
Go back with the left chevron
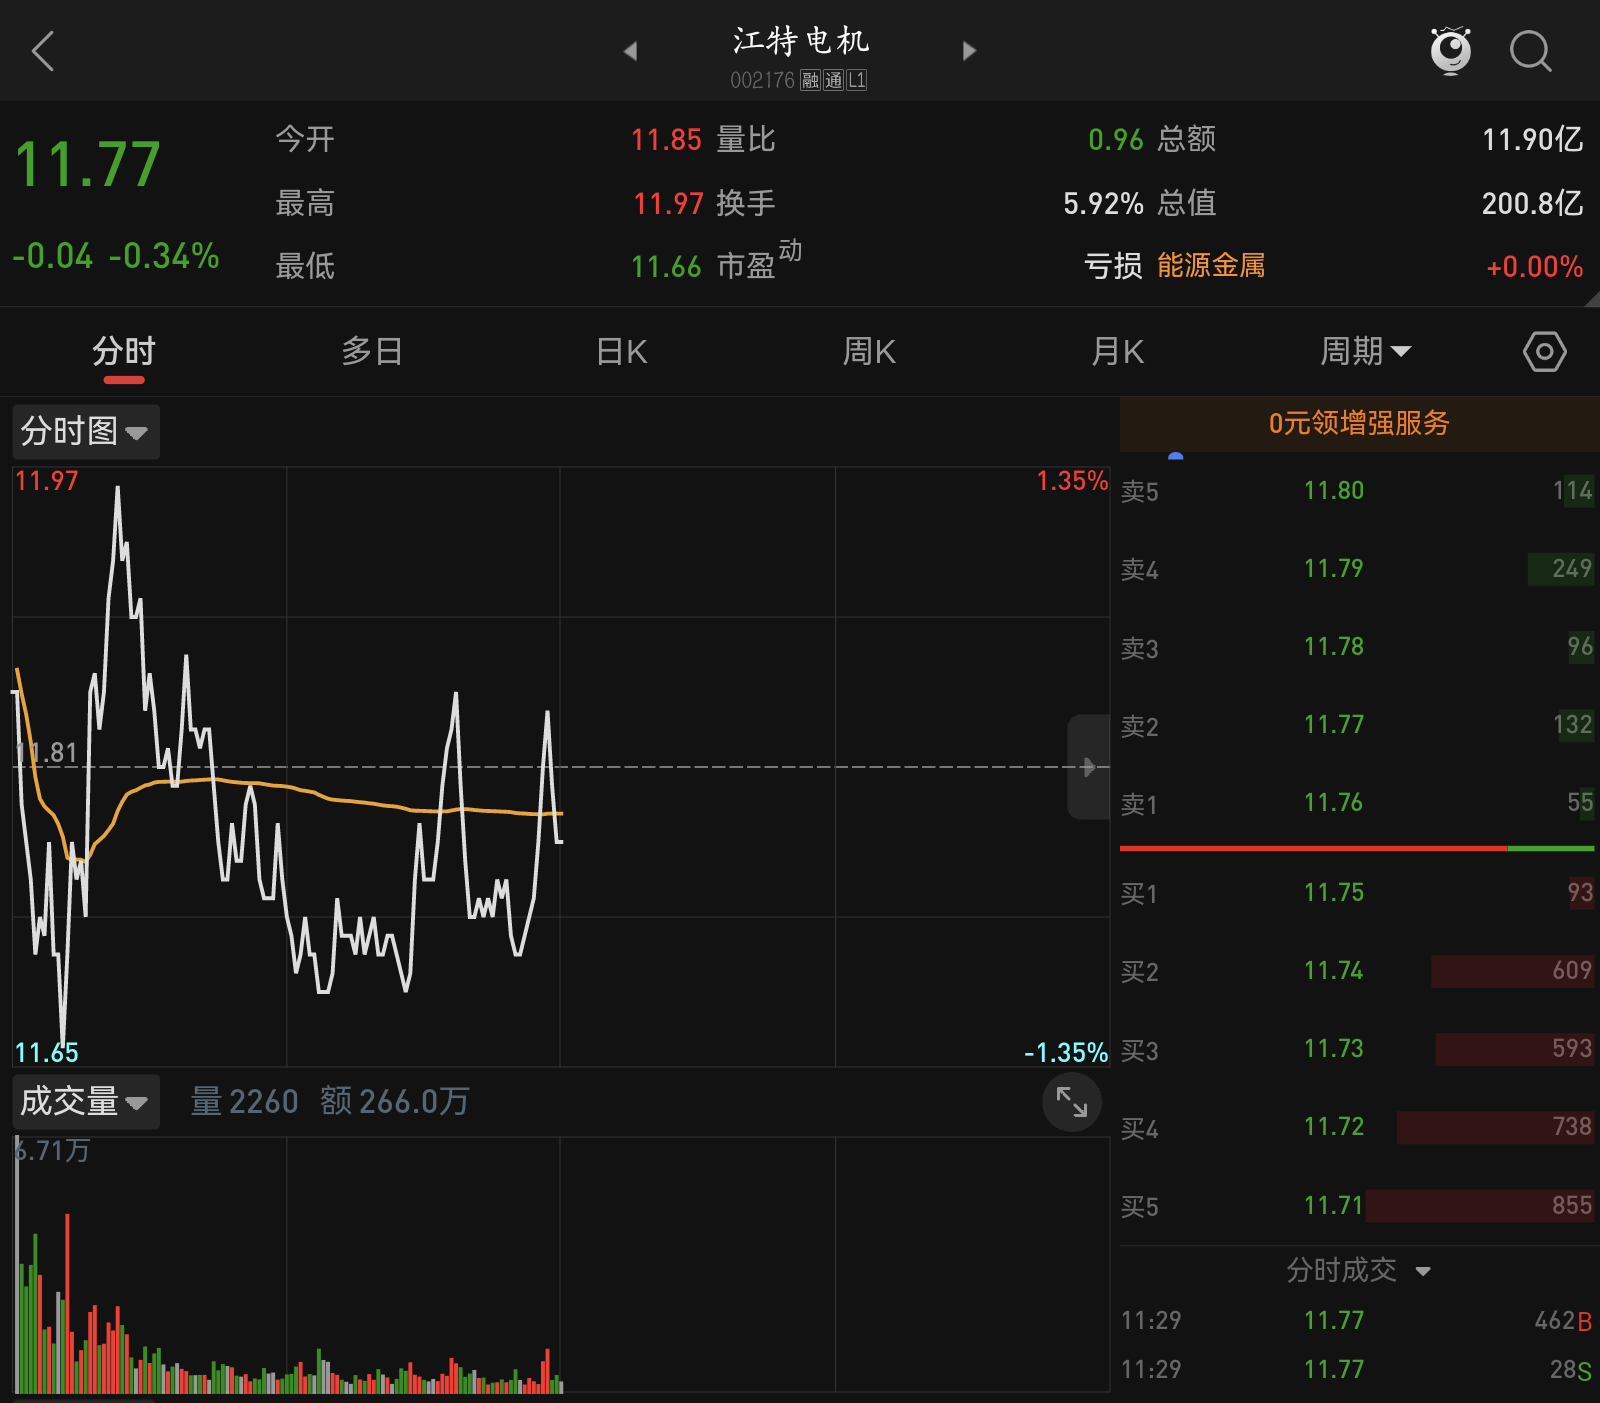[42, 51]
